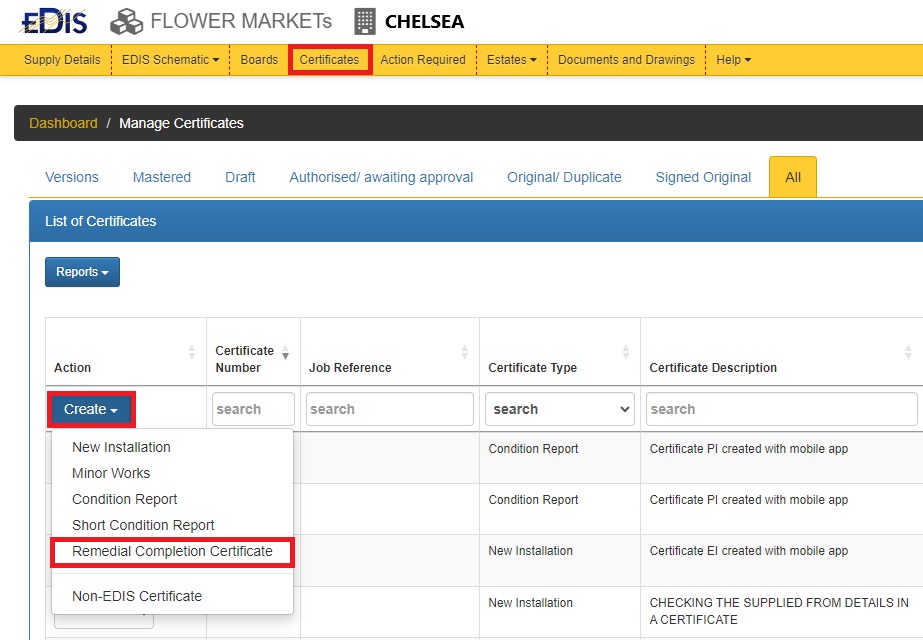Sort by Certificate Type column arrows
The width and height of the screenshot is (923, 640).
point(626,352)
